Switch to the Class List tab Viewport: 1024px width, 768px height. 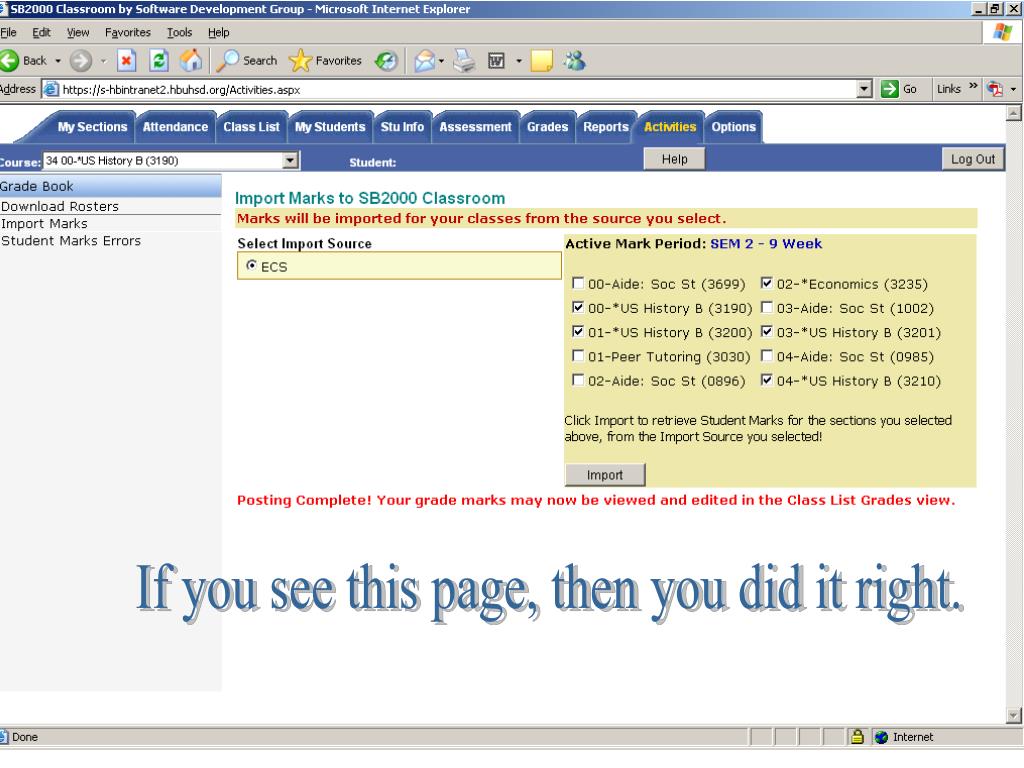tap(251, 127)
